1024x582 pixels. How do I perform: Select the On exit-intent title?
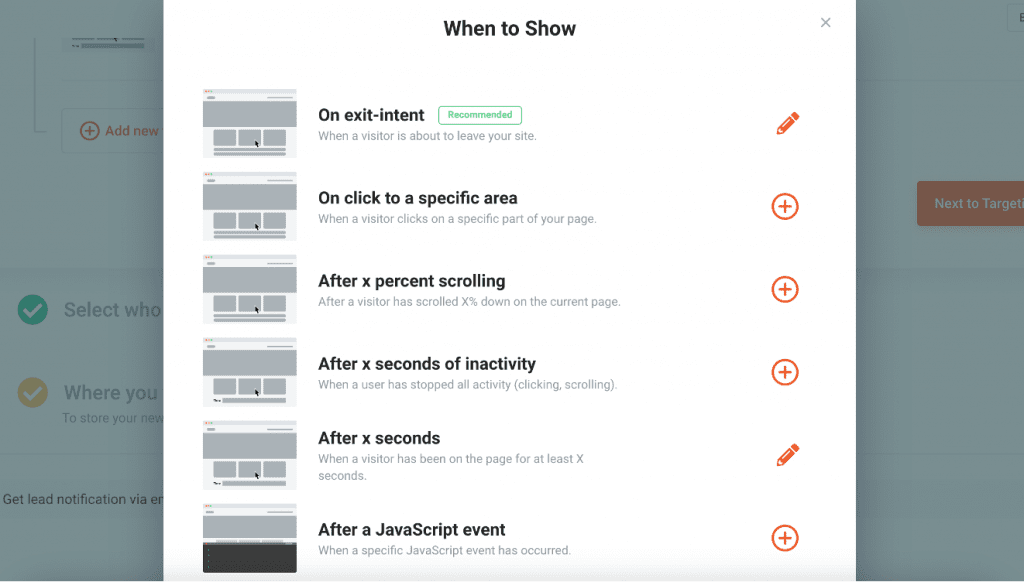[371, 115]
